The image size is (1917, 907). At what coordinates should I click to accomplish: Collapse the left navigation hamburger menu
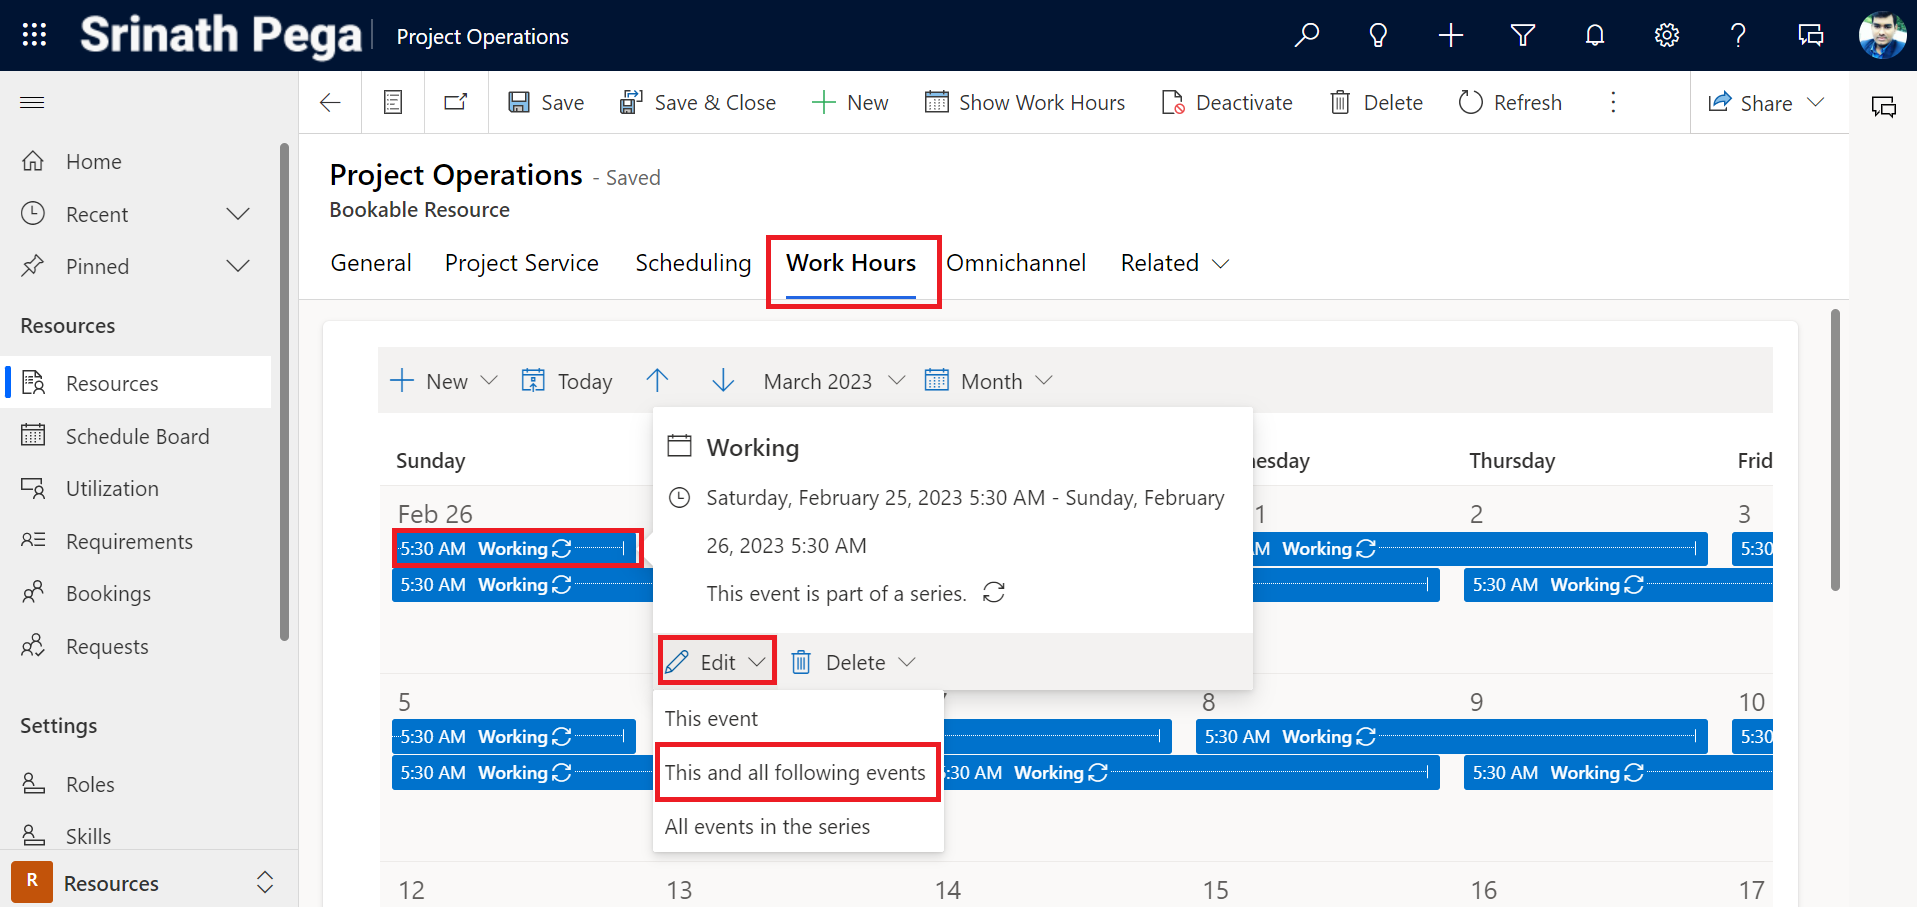tap(32, 102)
